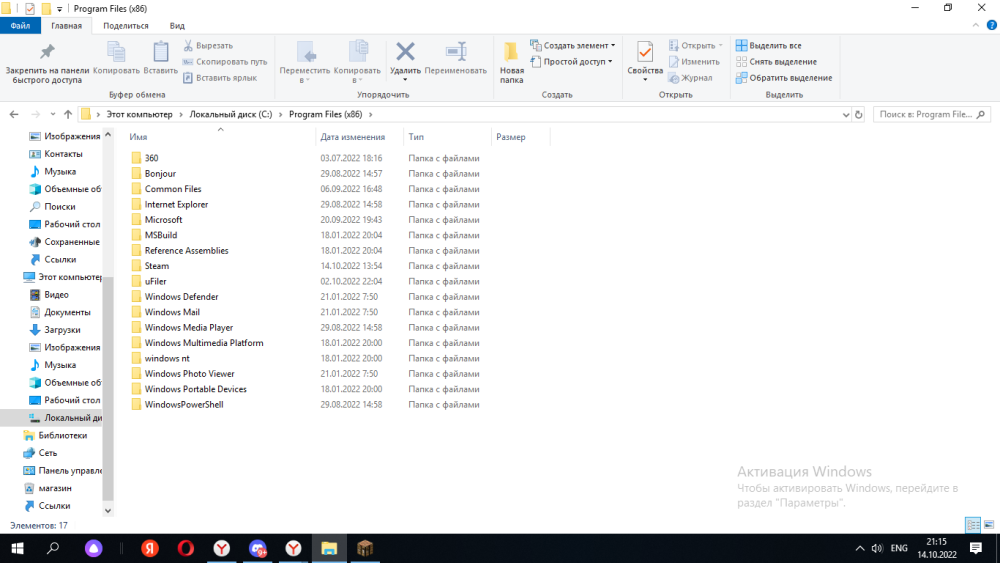The width and height of the screenshot is (1000, 563).
Task: Open the recent locations dropdown chevron
Action: click(x=52, y=114)
